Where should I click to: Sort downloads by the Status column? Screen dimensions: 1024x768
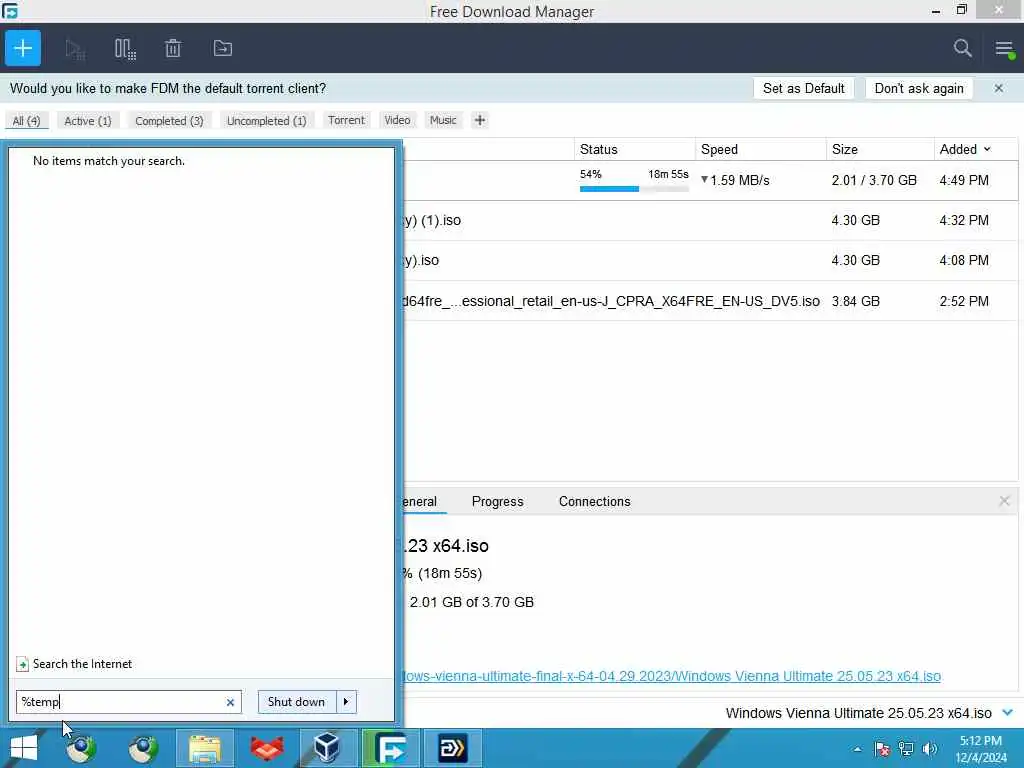(634, 150)
